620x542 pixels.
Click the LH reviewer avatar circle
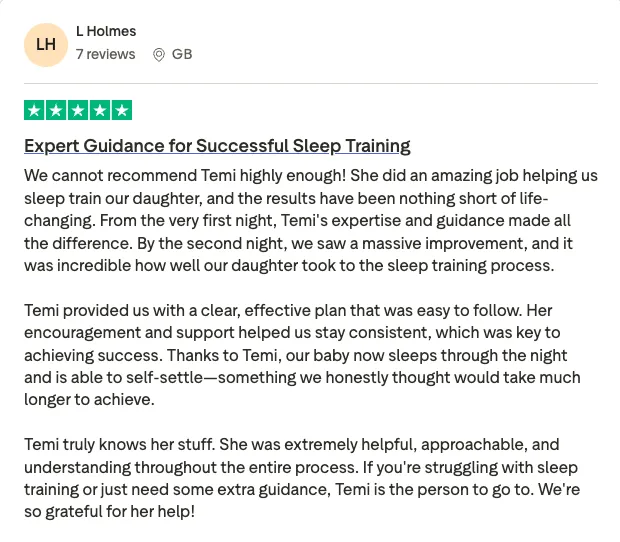pos(46,45)
